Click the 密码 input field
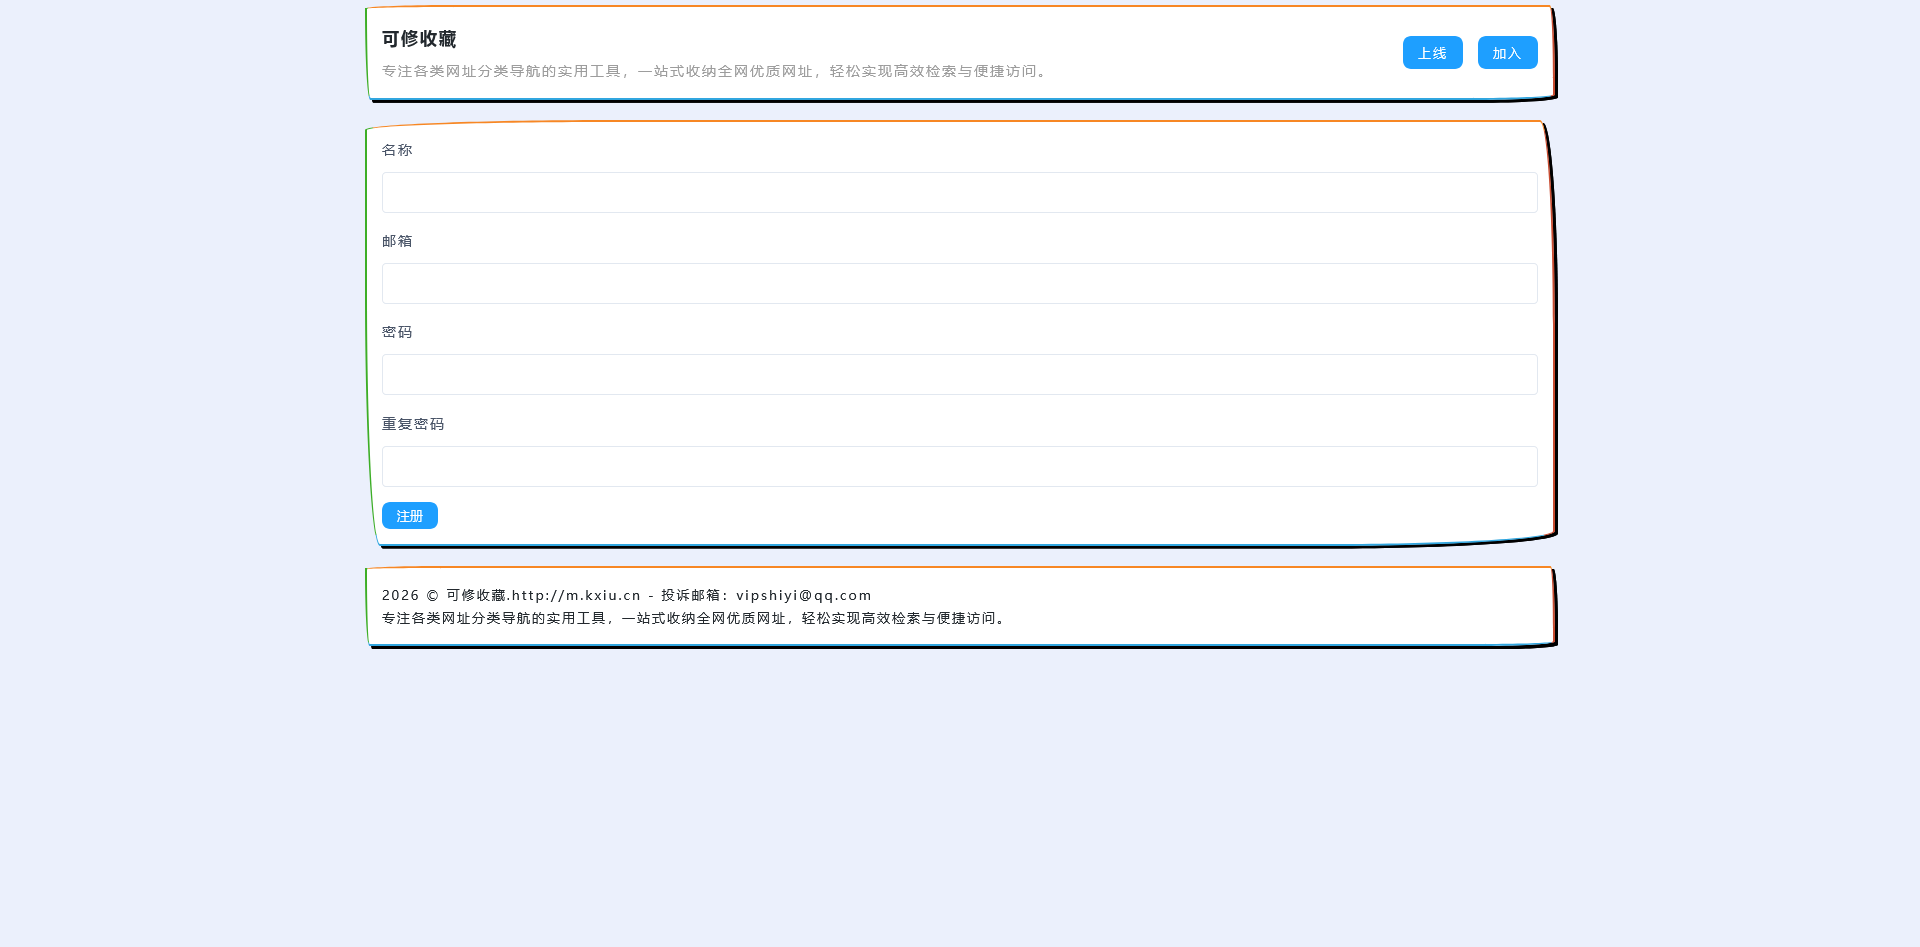The image size is (1920, 947). [x=959, y=374]
